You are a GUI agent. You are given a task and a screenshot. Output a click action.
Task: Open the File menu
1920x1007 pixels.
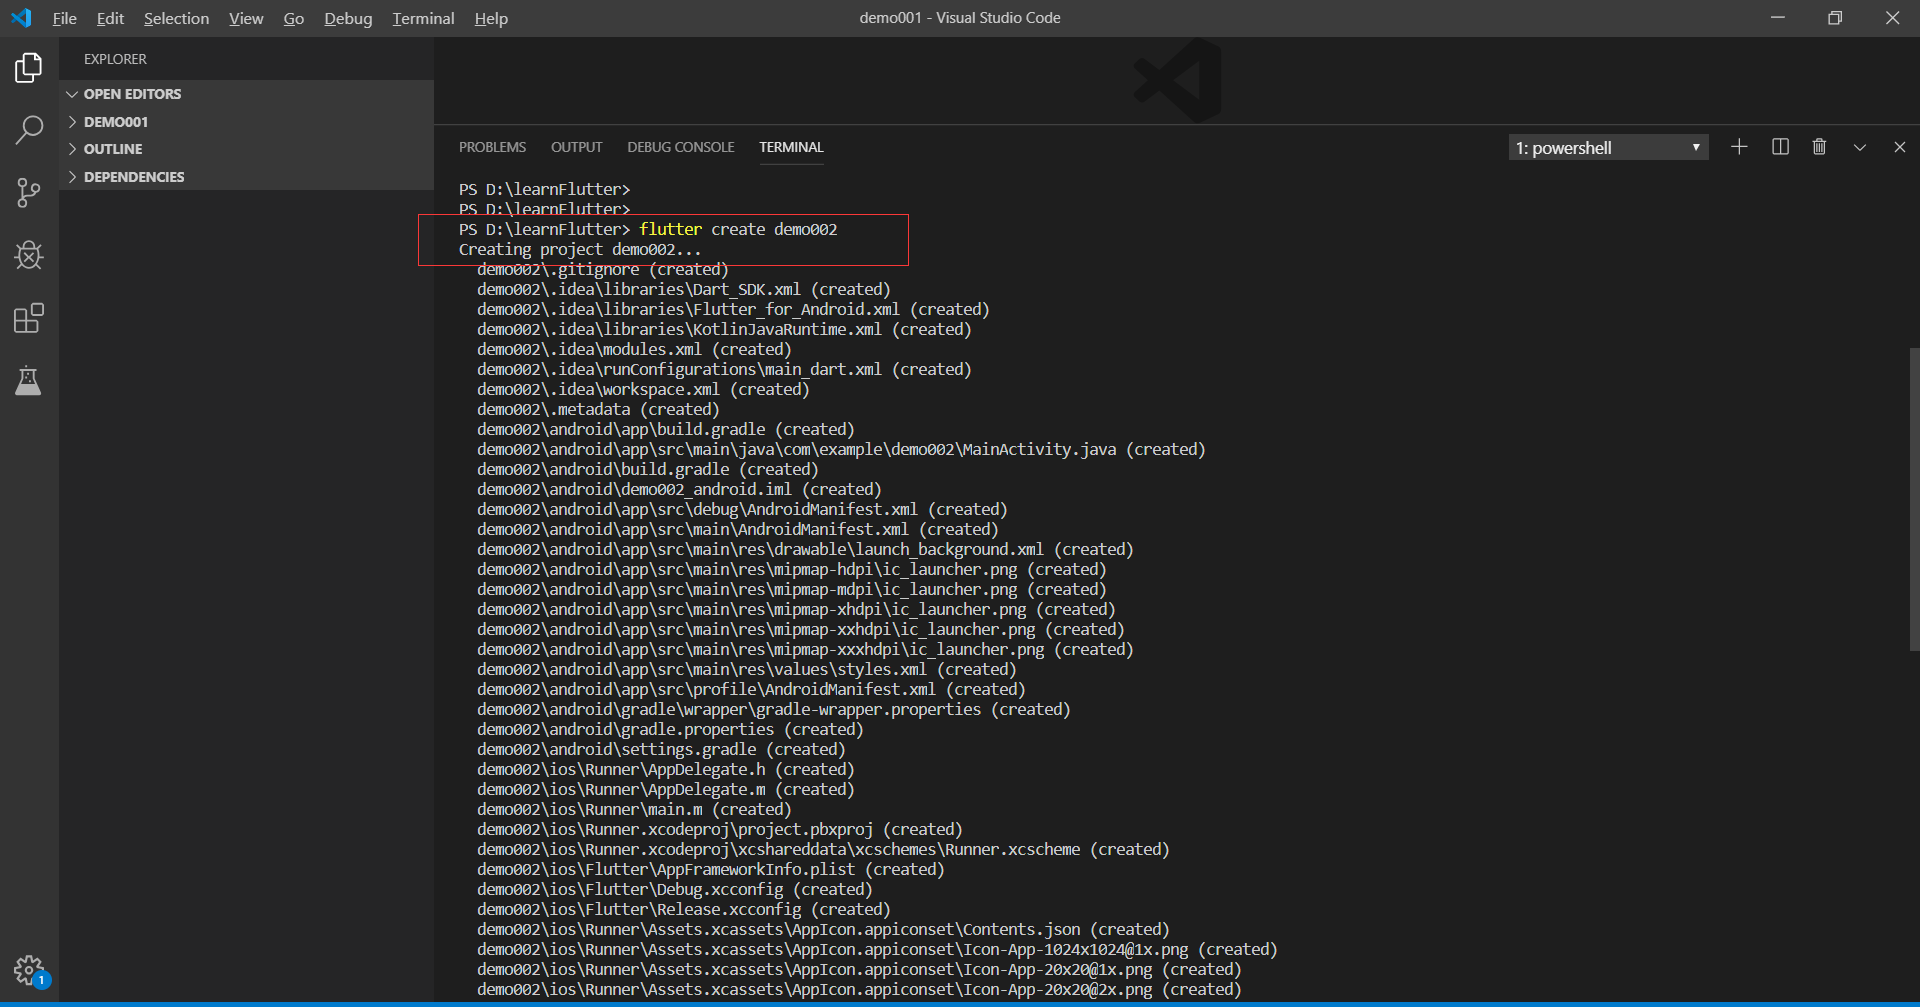[65, 18]
